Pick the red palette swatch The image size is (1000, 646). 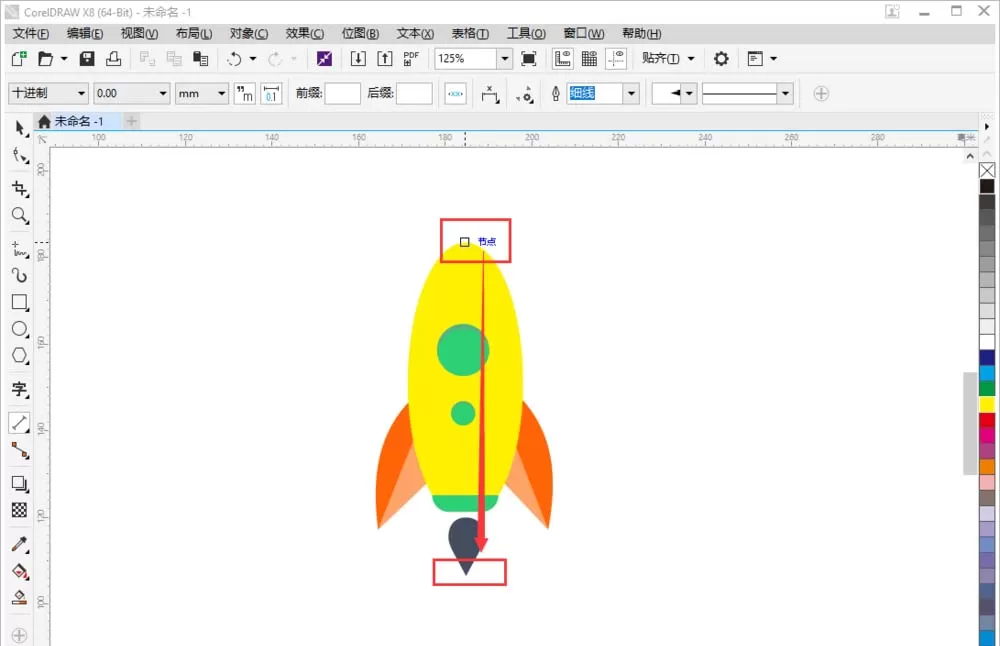987,420
